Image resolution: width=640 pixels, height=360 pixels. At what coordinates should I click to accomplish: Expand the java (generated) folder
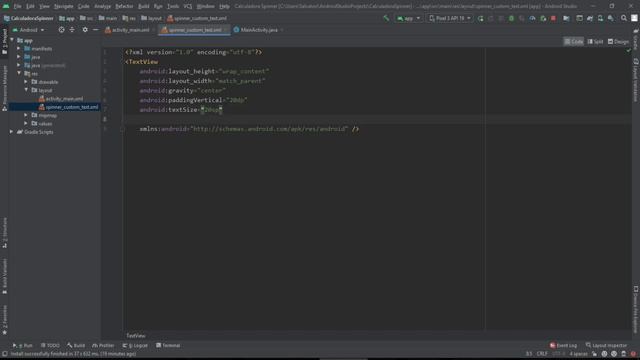[x=19, y=65]
